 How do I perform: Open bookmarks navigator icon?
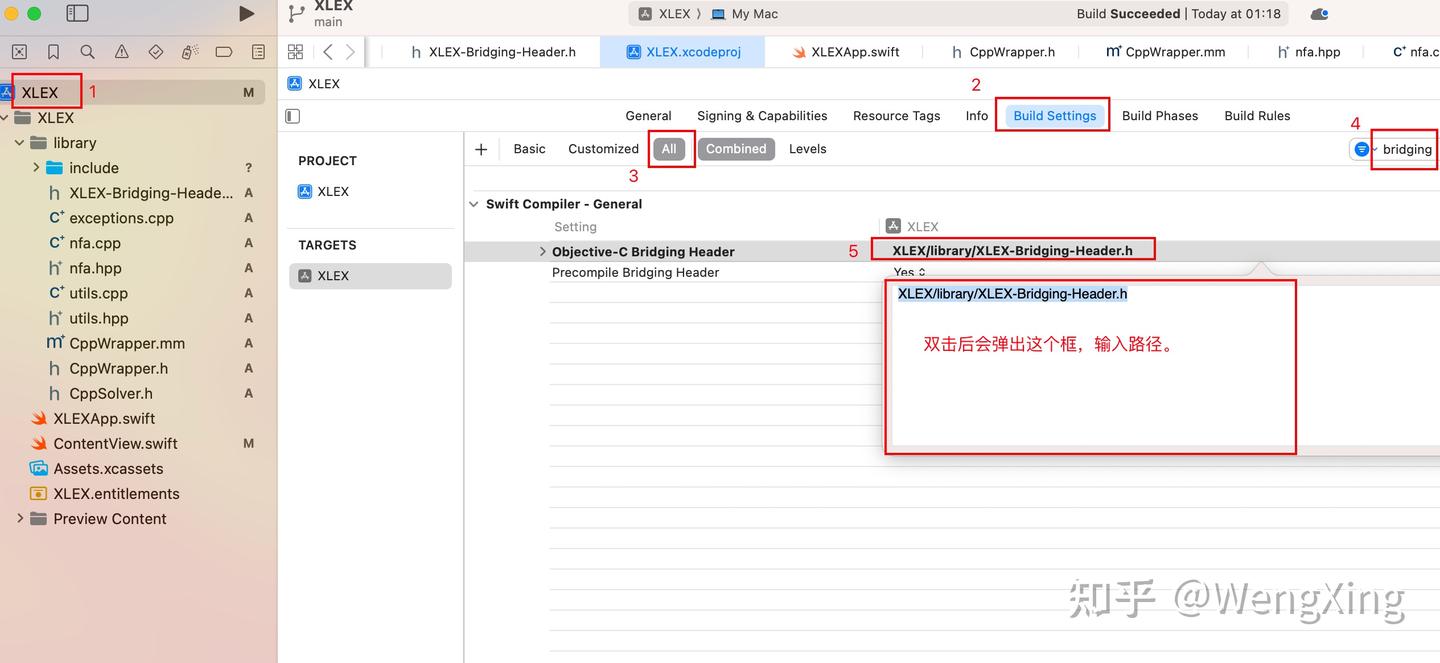click(x=53, y=52)
